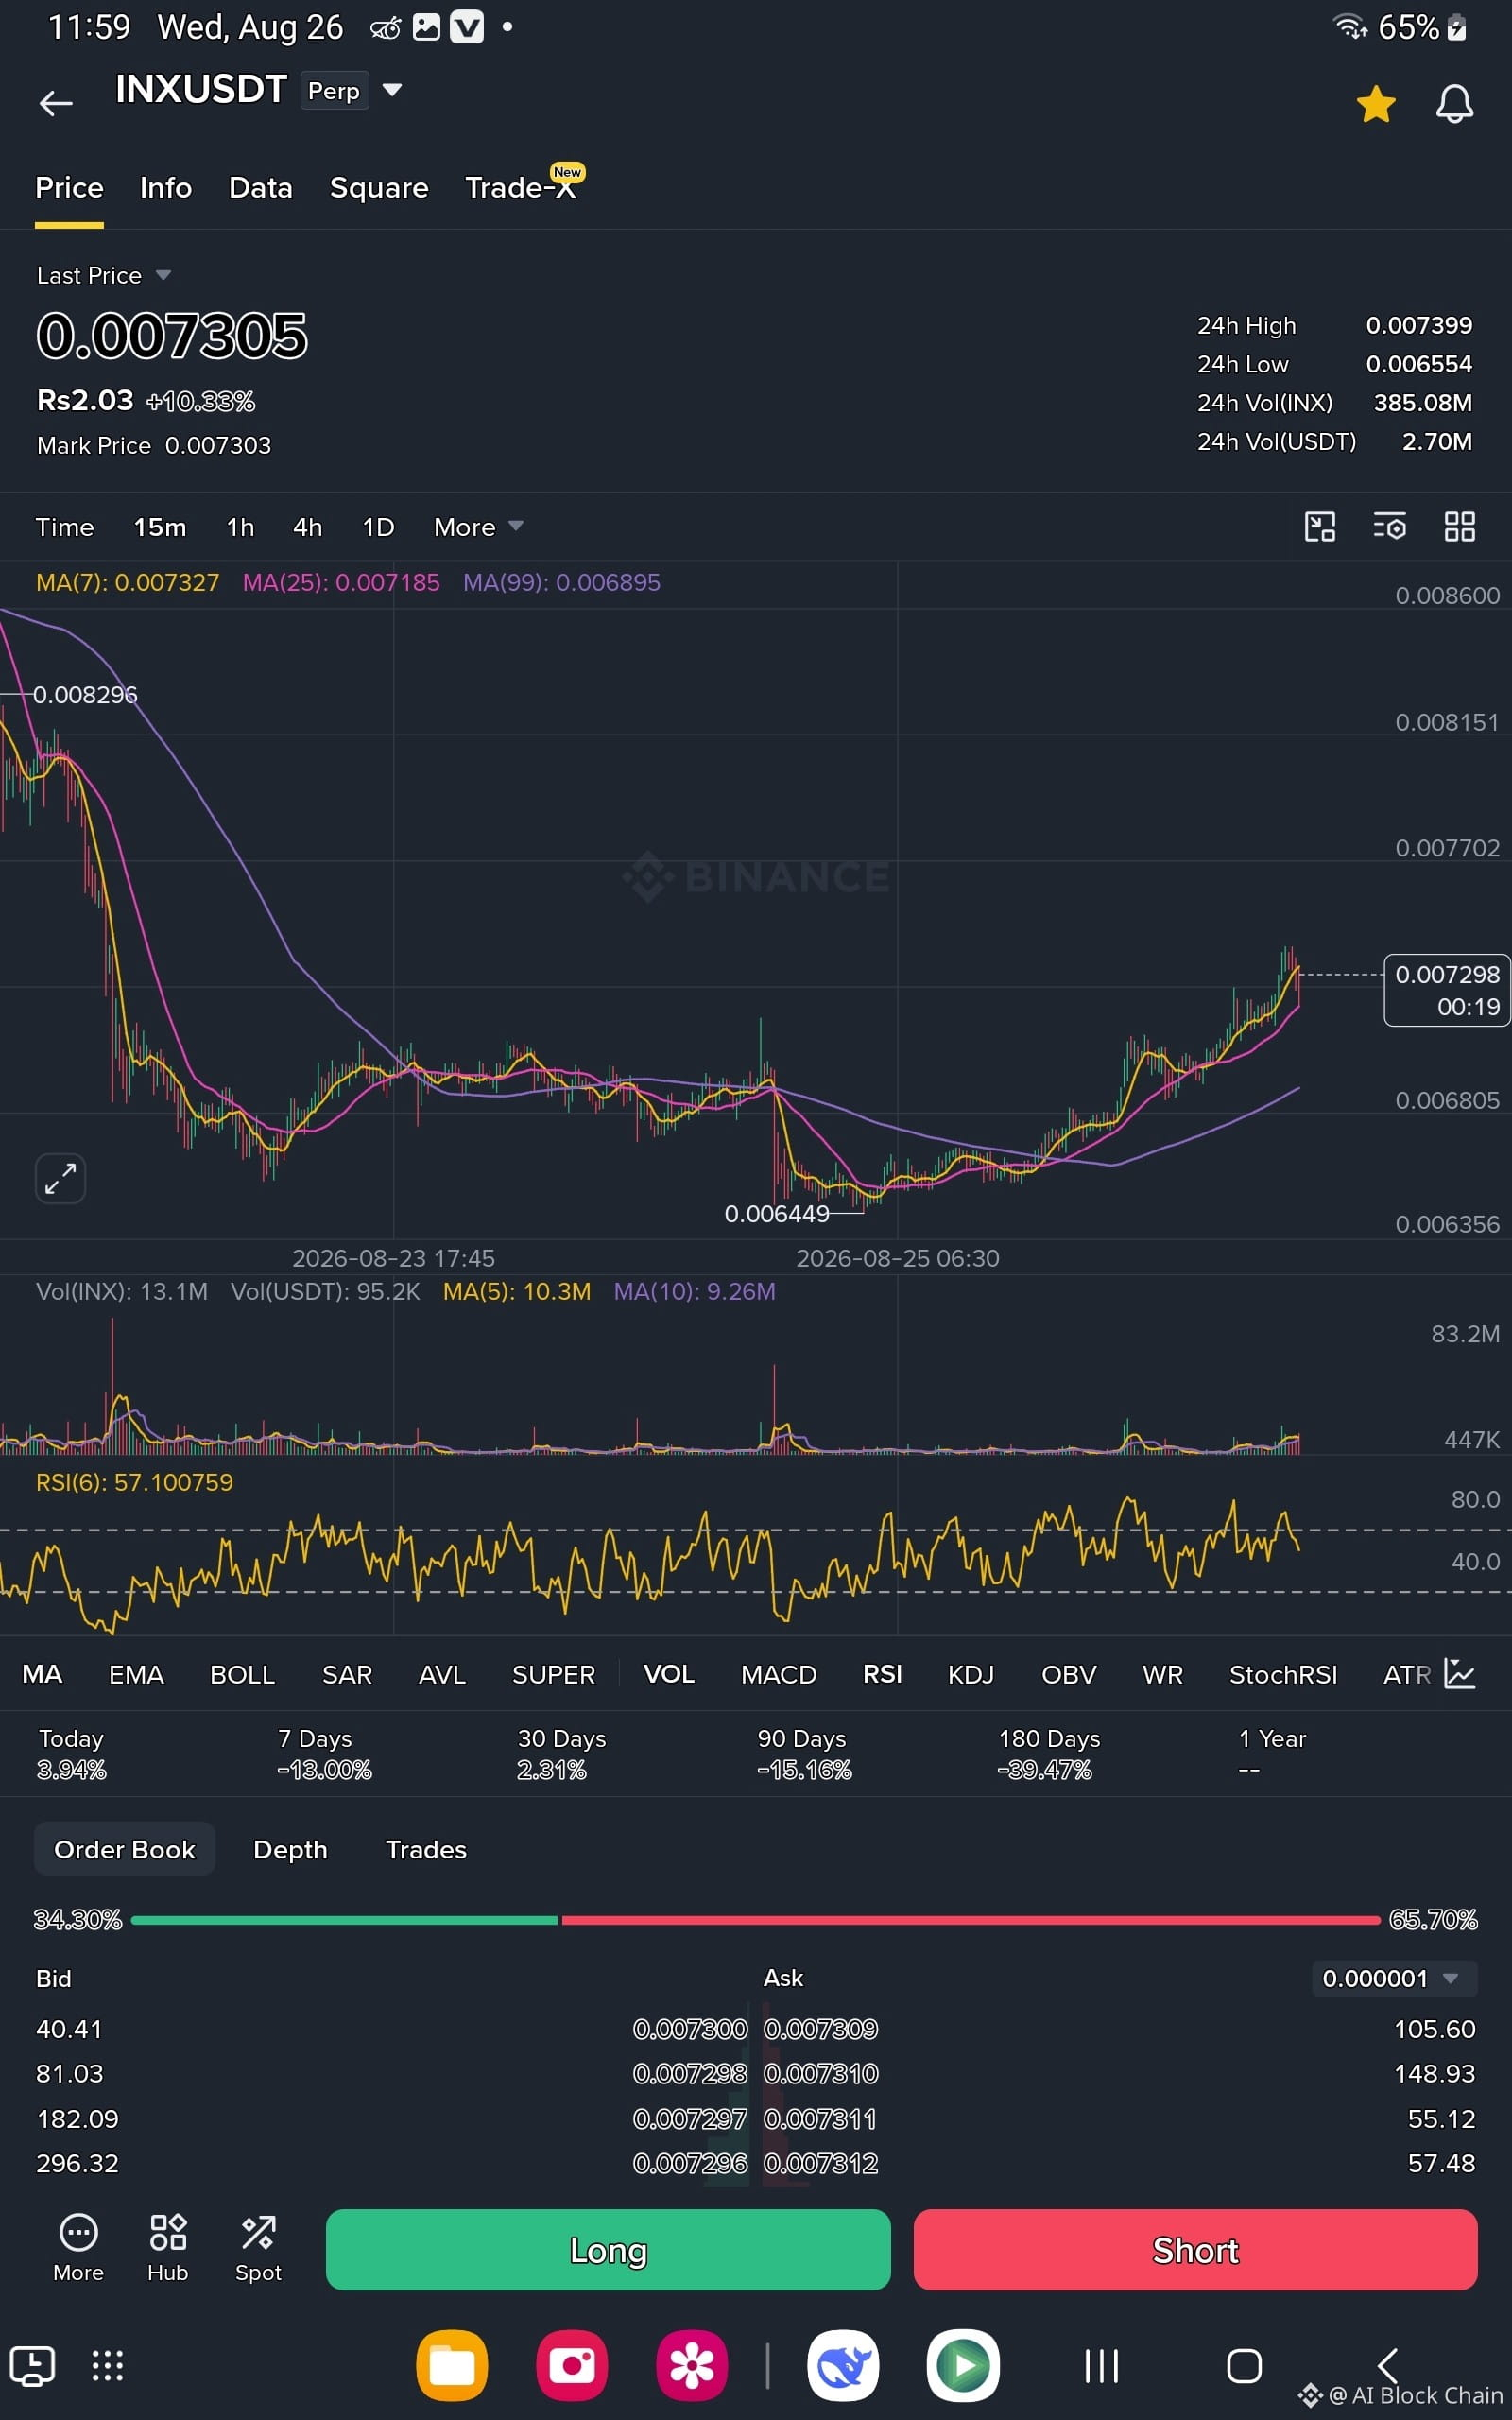1512x2420 pixels.
Task: Enable the WR sub-indicator
Action: (x=1163, y=1675)
